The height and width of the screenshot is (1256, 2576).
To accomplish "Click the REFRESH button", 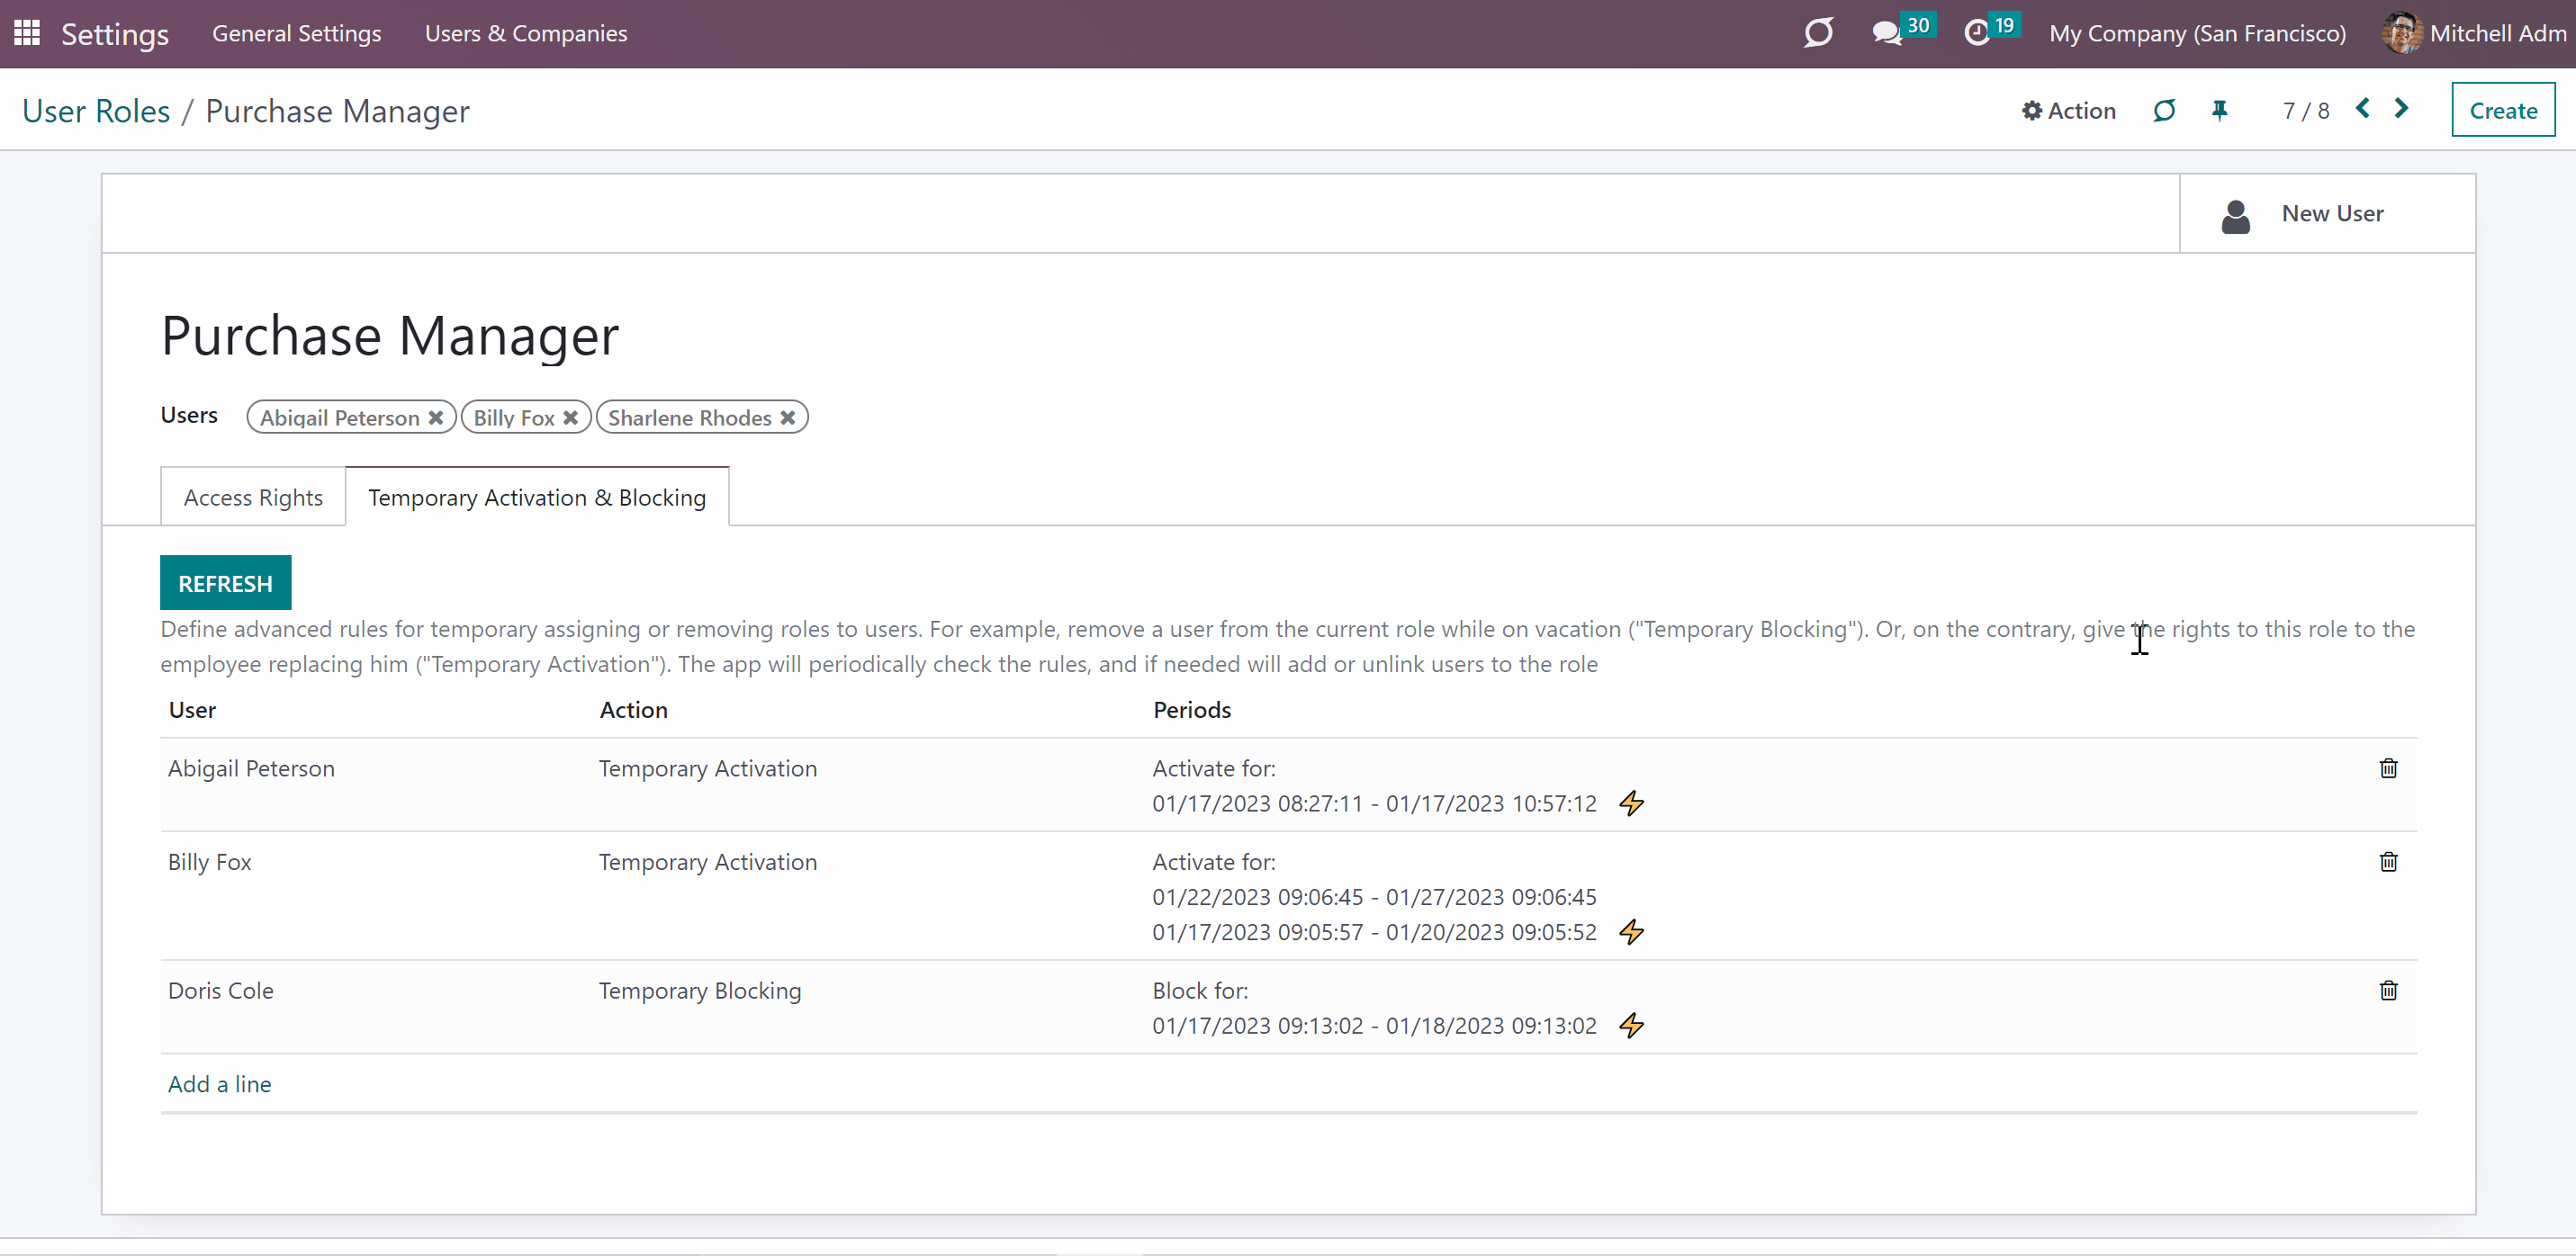I will [x=225, y=584].
